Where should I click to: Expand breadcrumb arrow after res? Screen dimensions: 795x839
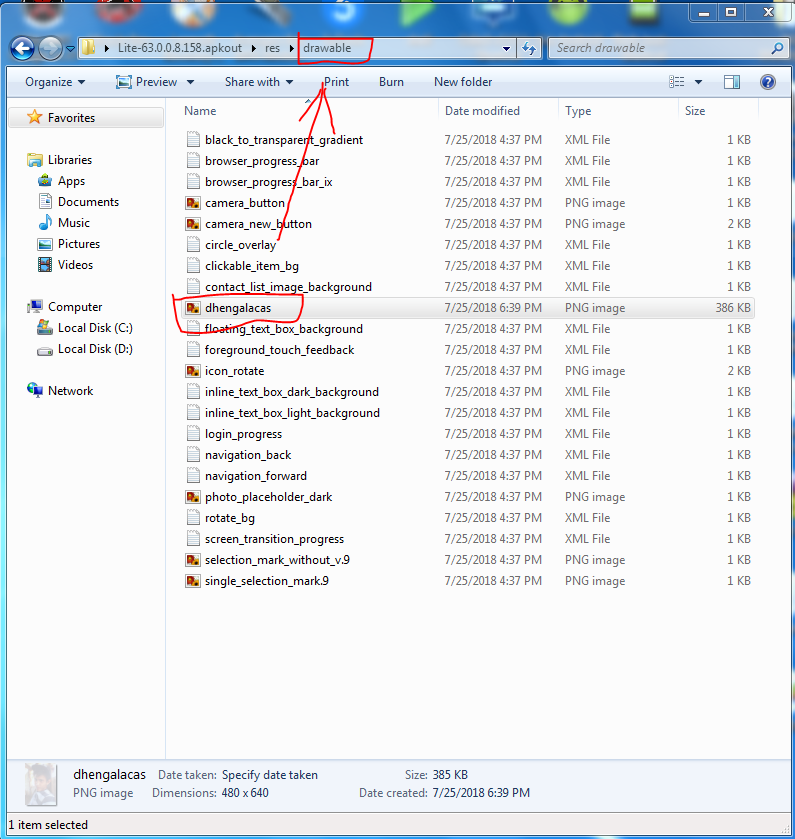click(x=292, y=48)
